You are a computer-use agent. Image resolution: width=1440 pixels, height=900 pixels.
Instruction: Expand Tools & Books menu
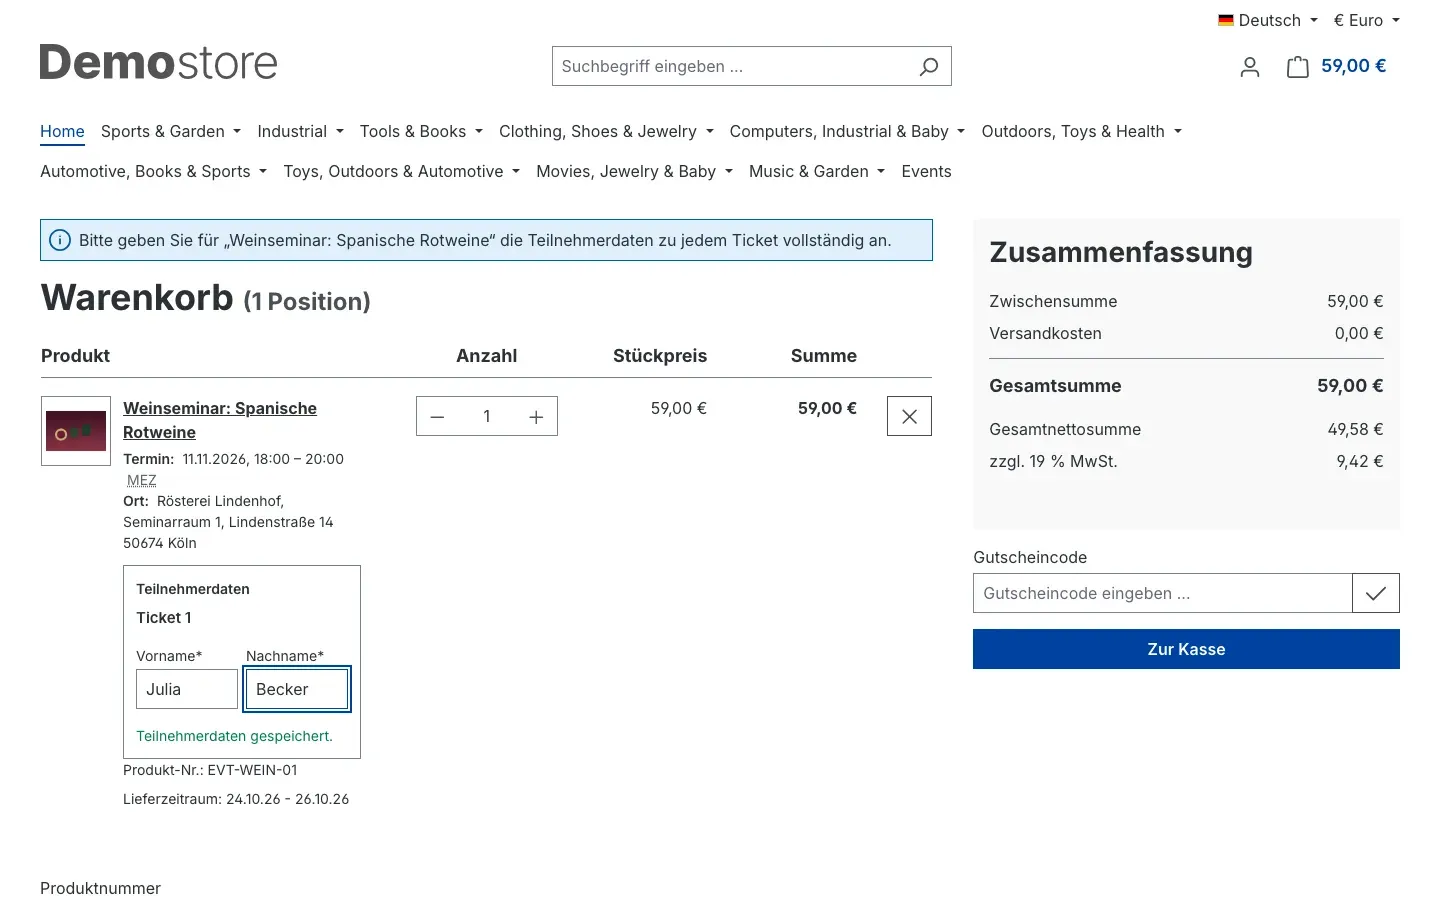[421, 131]
